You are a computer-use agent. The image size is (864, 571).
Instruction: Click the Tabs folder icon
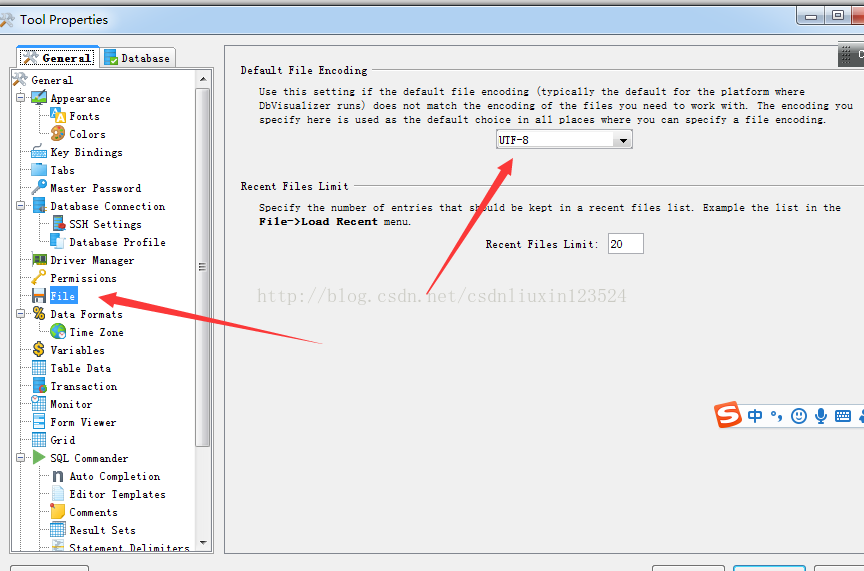click(39, 170)
